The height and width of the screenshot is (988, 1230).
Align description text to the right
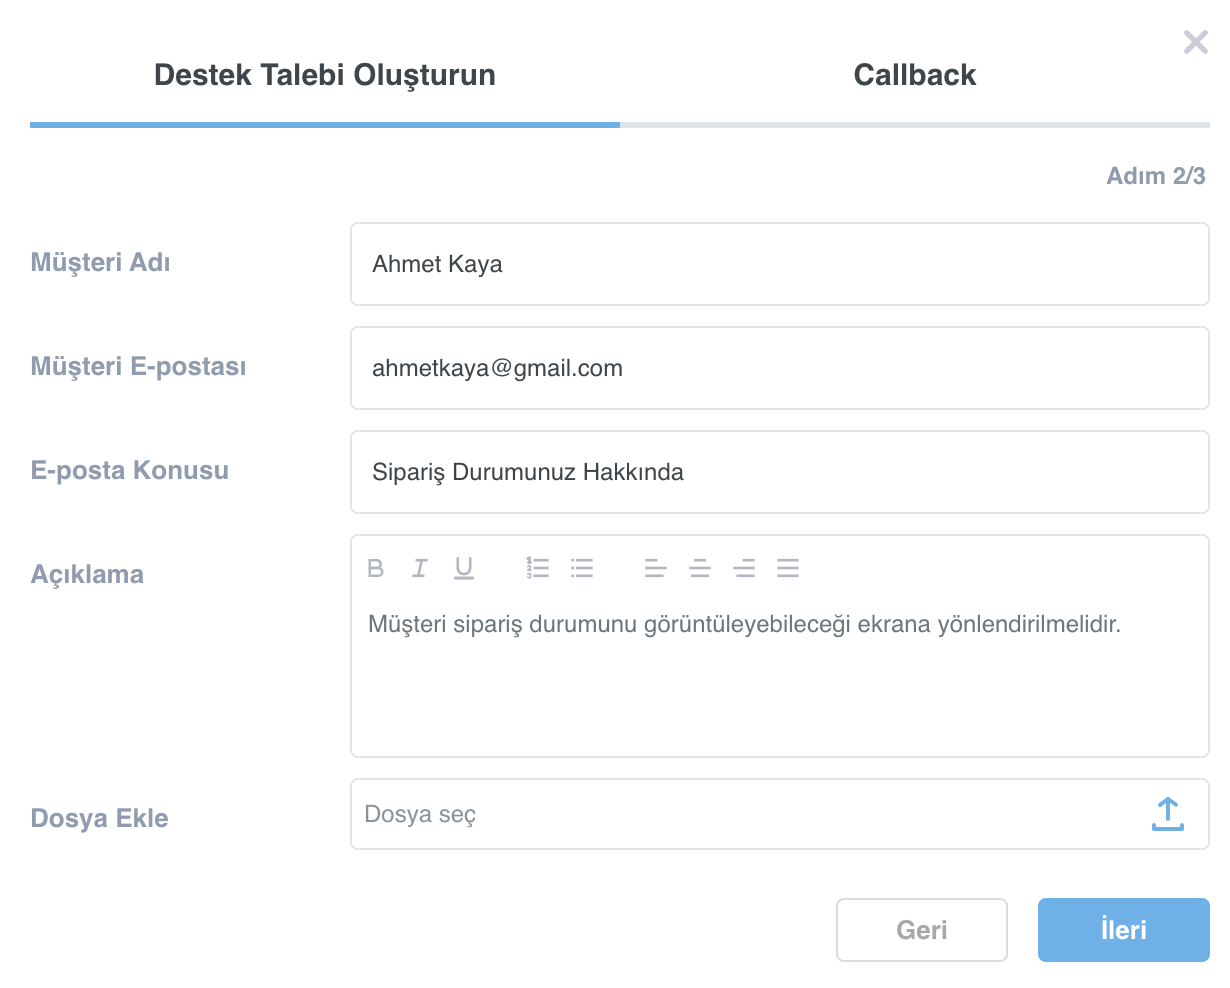click(744, 569)
